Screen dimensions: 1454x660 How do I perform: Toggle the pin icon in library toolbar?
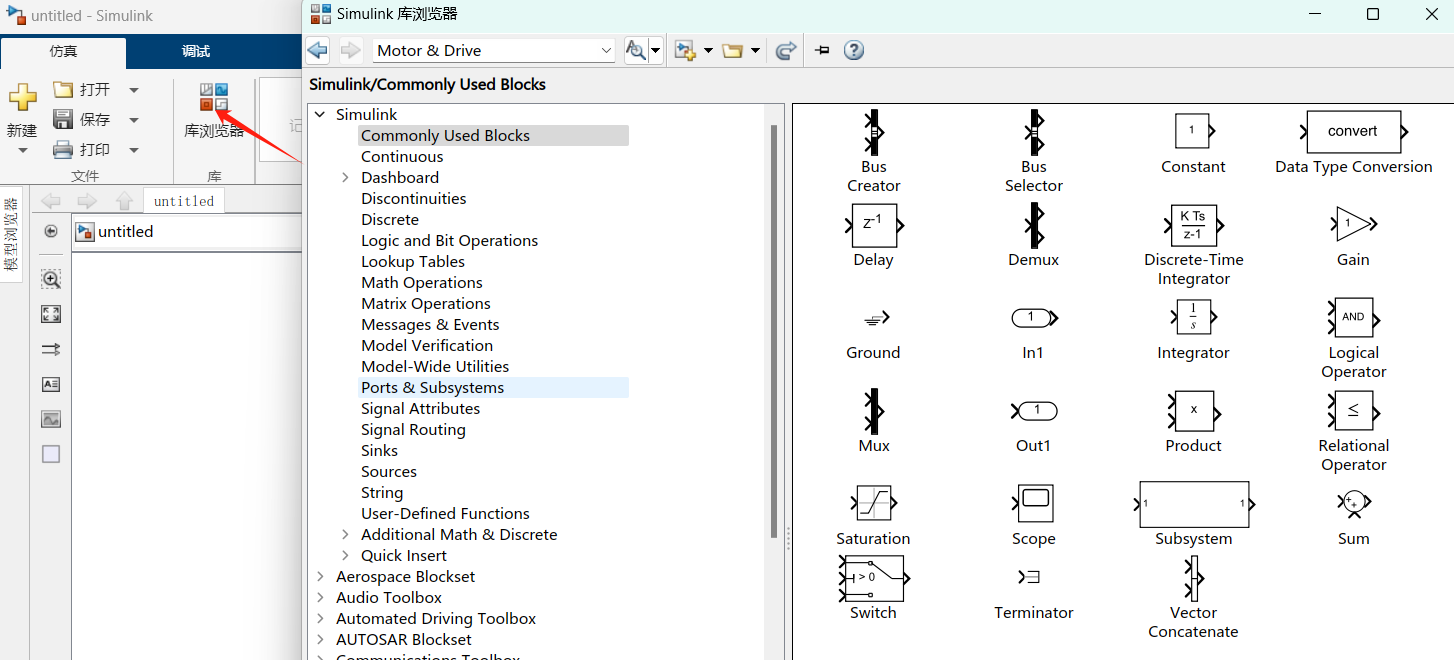pos(822,50)
